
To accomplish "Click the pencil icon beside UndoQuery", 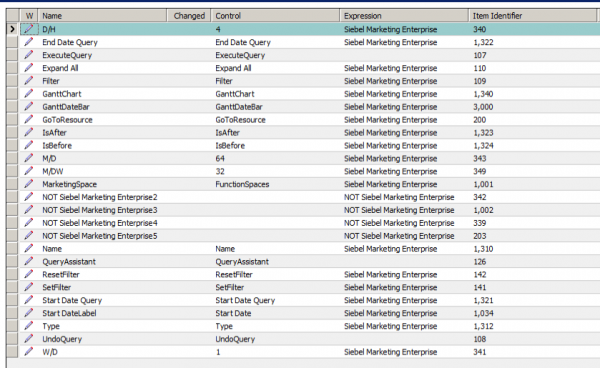I will tap(29, 339).
